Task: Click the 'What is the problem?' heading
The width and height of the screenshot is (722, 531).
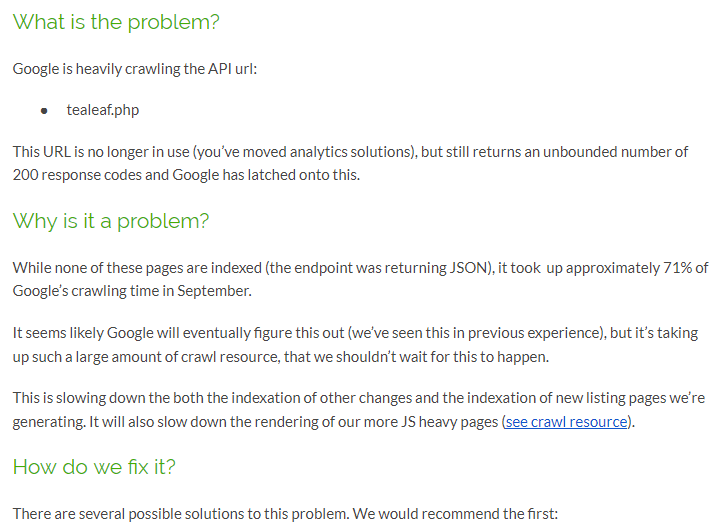Action: [116, 22]
